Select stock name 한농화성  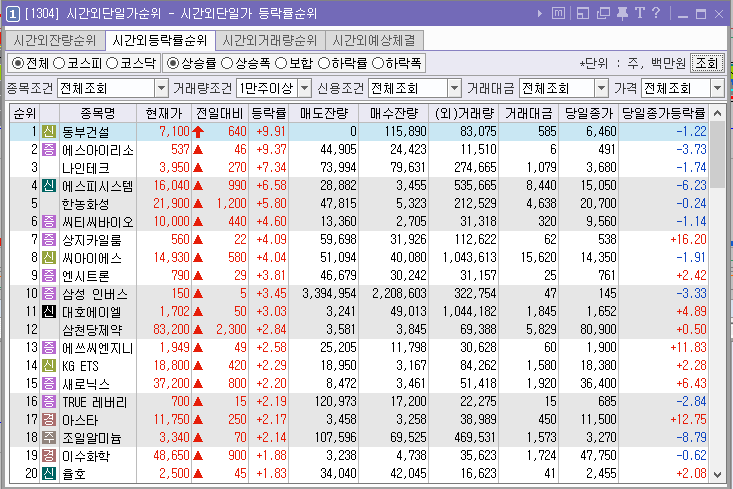point(86,204)
